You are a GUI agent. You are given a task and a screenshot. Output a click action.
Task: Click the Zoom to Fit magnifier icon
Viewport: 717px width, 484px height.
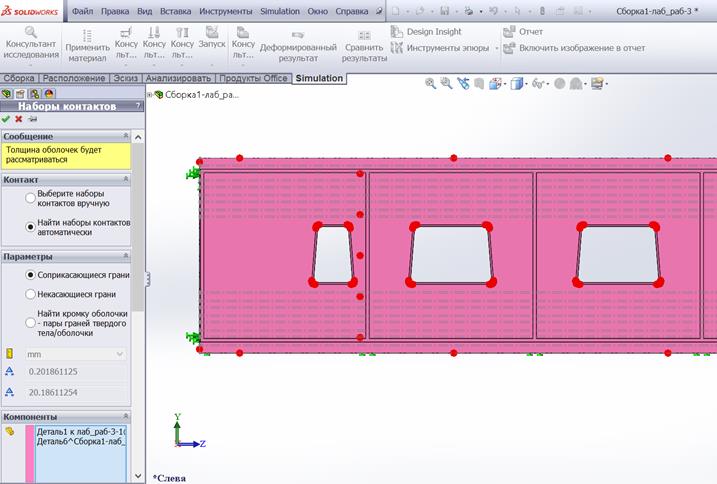pyautogui.click(x=431, y=84)
